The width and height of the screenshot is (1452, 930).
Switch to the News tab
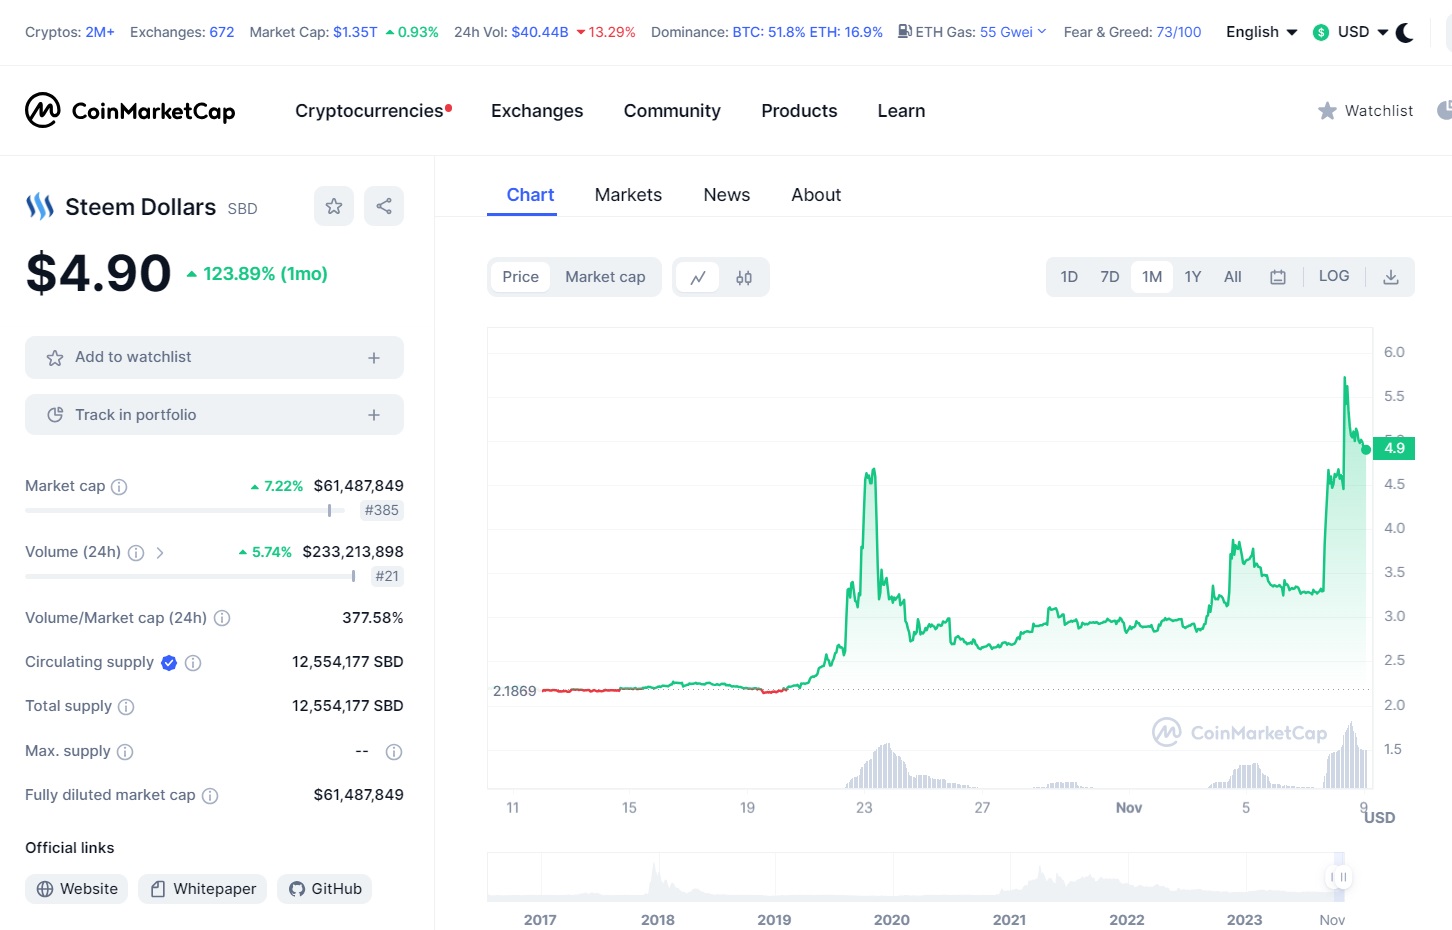click(x=727, y=195)
